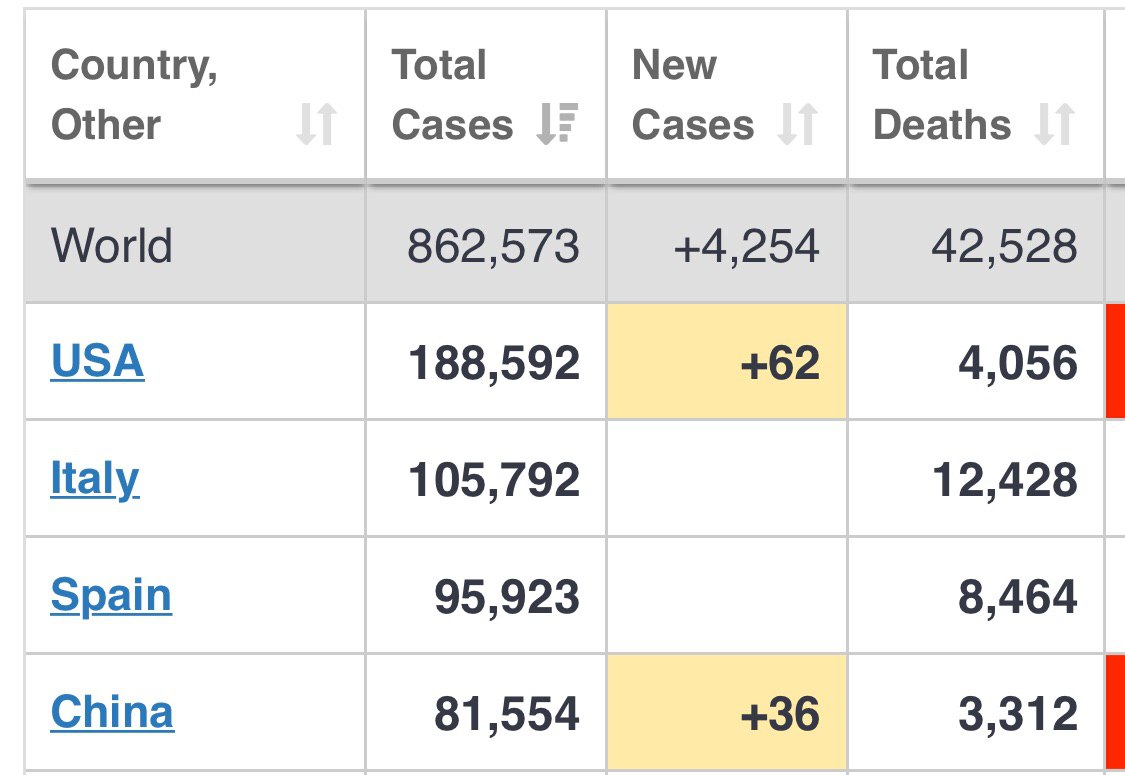Click the Country, Other sort arrows icon
This screenshot has width=1125, height=775.
(x=316, y=126)
